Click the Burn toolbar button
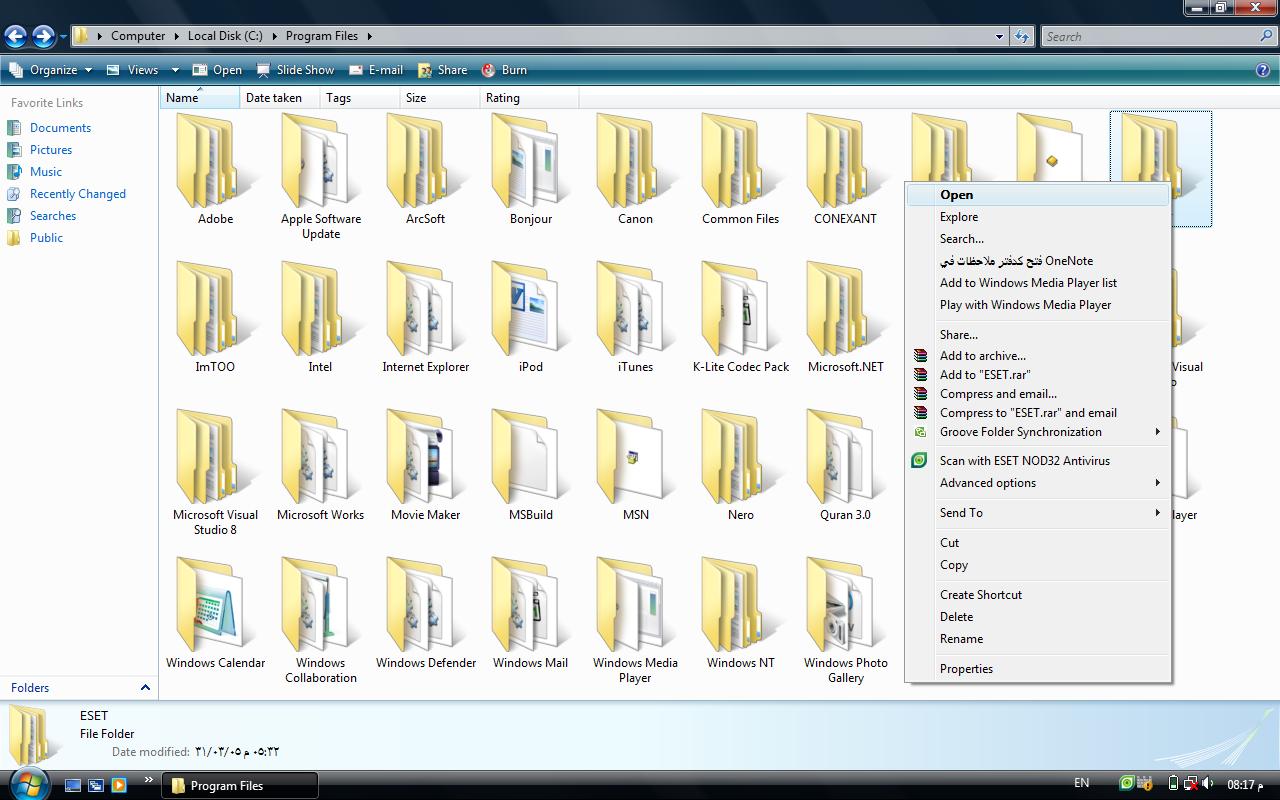The height and width of the screenshot is (800, 1280). click(504, 70)
